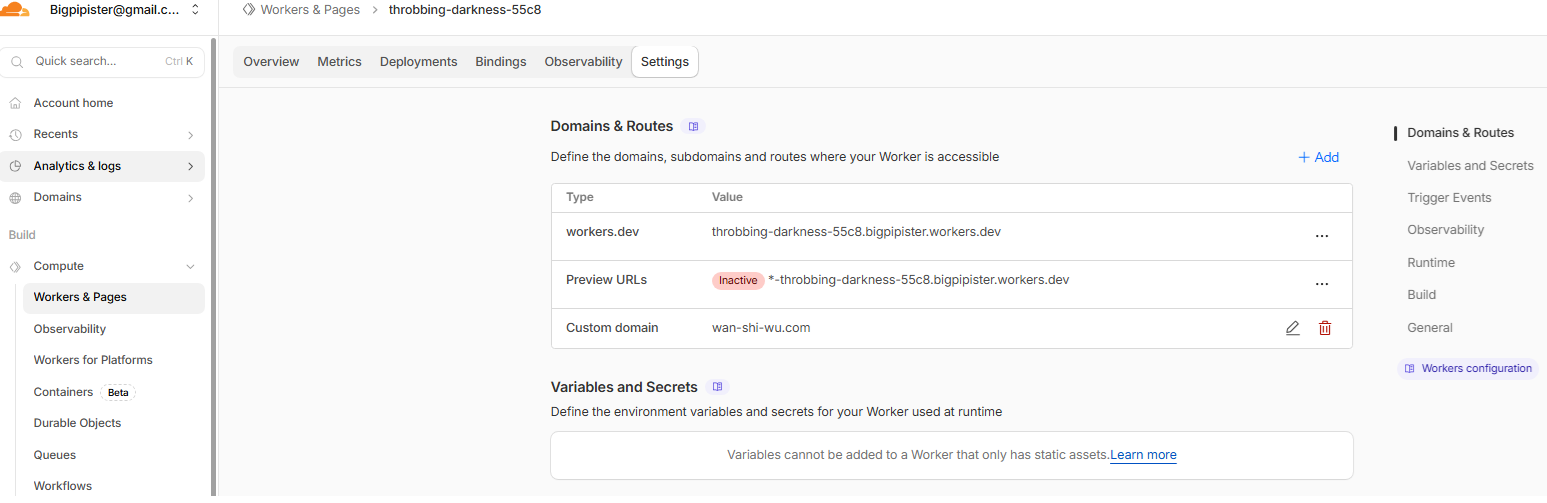Screen dimensions: 1547x503
Task: Switch to the Deployments tab
Action: pos(418,61)
